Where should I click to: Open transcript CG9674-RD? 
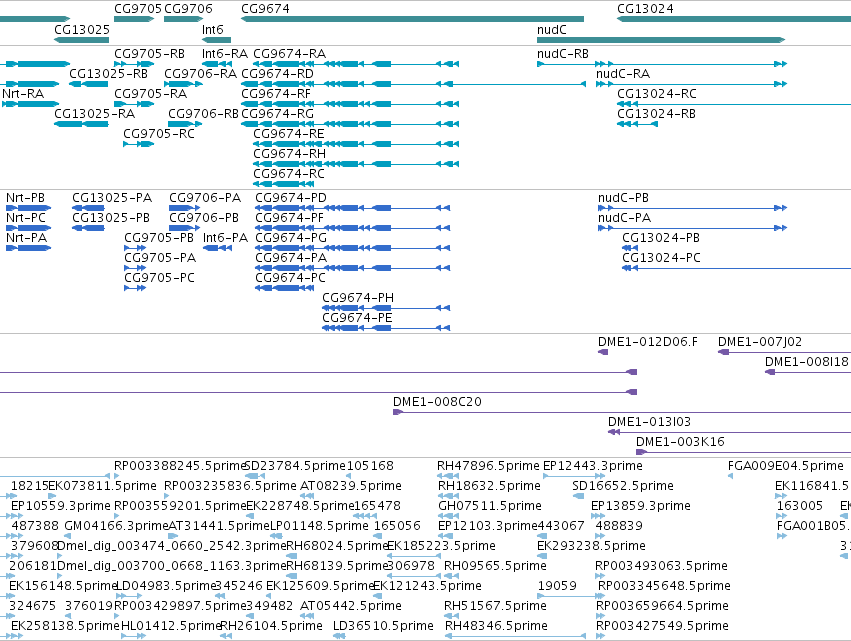click(x=277, y=74)
